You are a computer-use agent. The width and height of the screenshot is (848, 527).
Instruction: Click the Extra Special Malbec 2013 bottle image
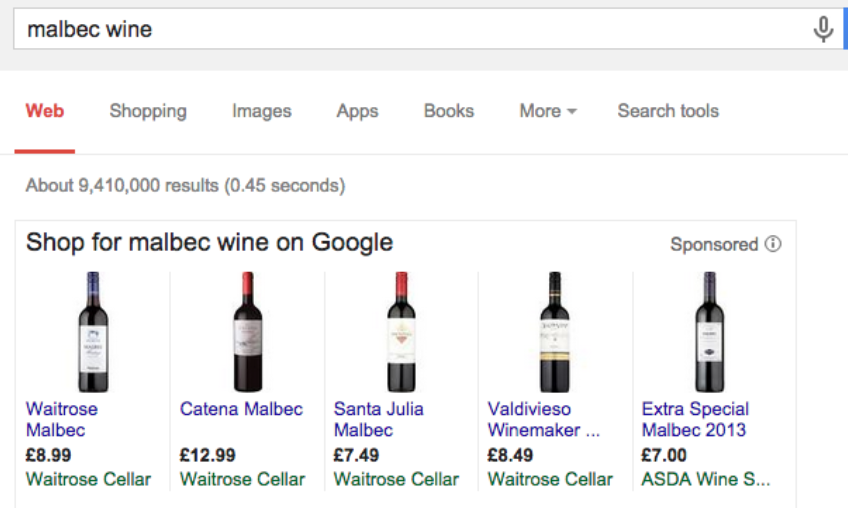[708, 331]
